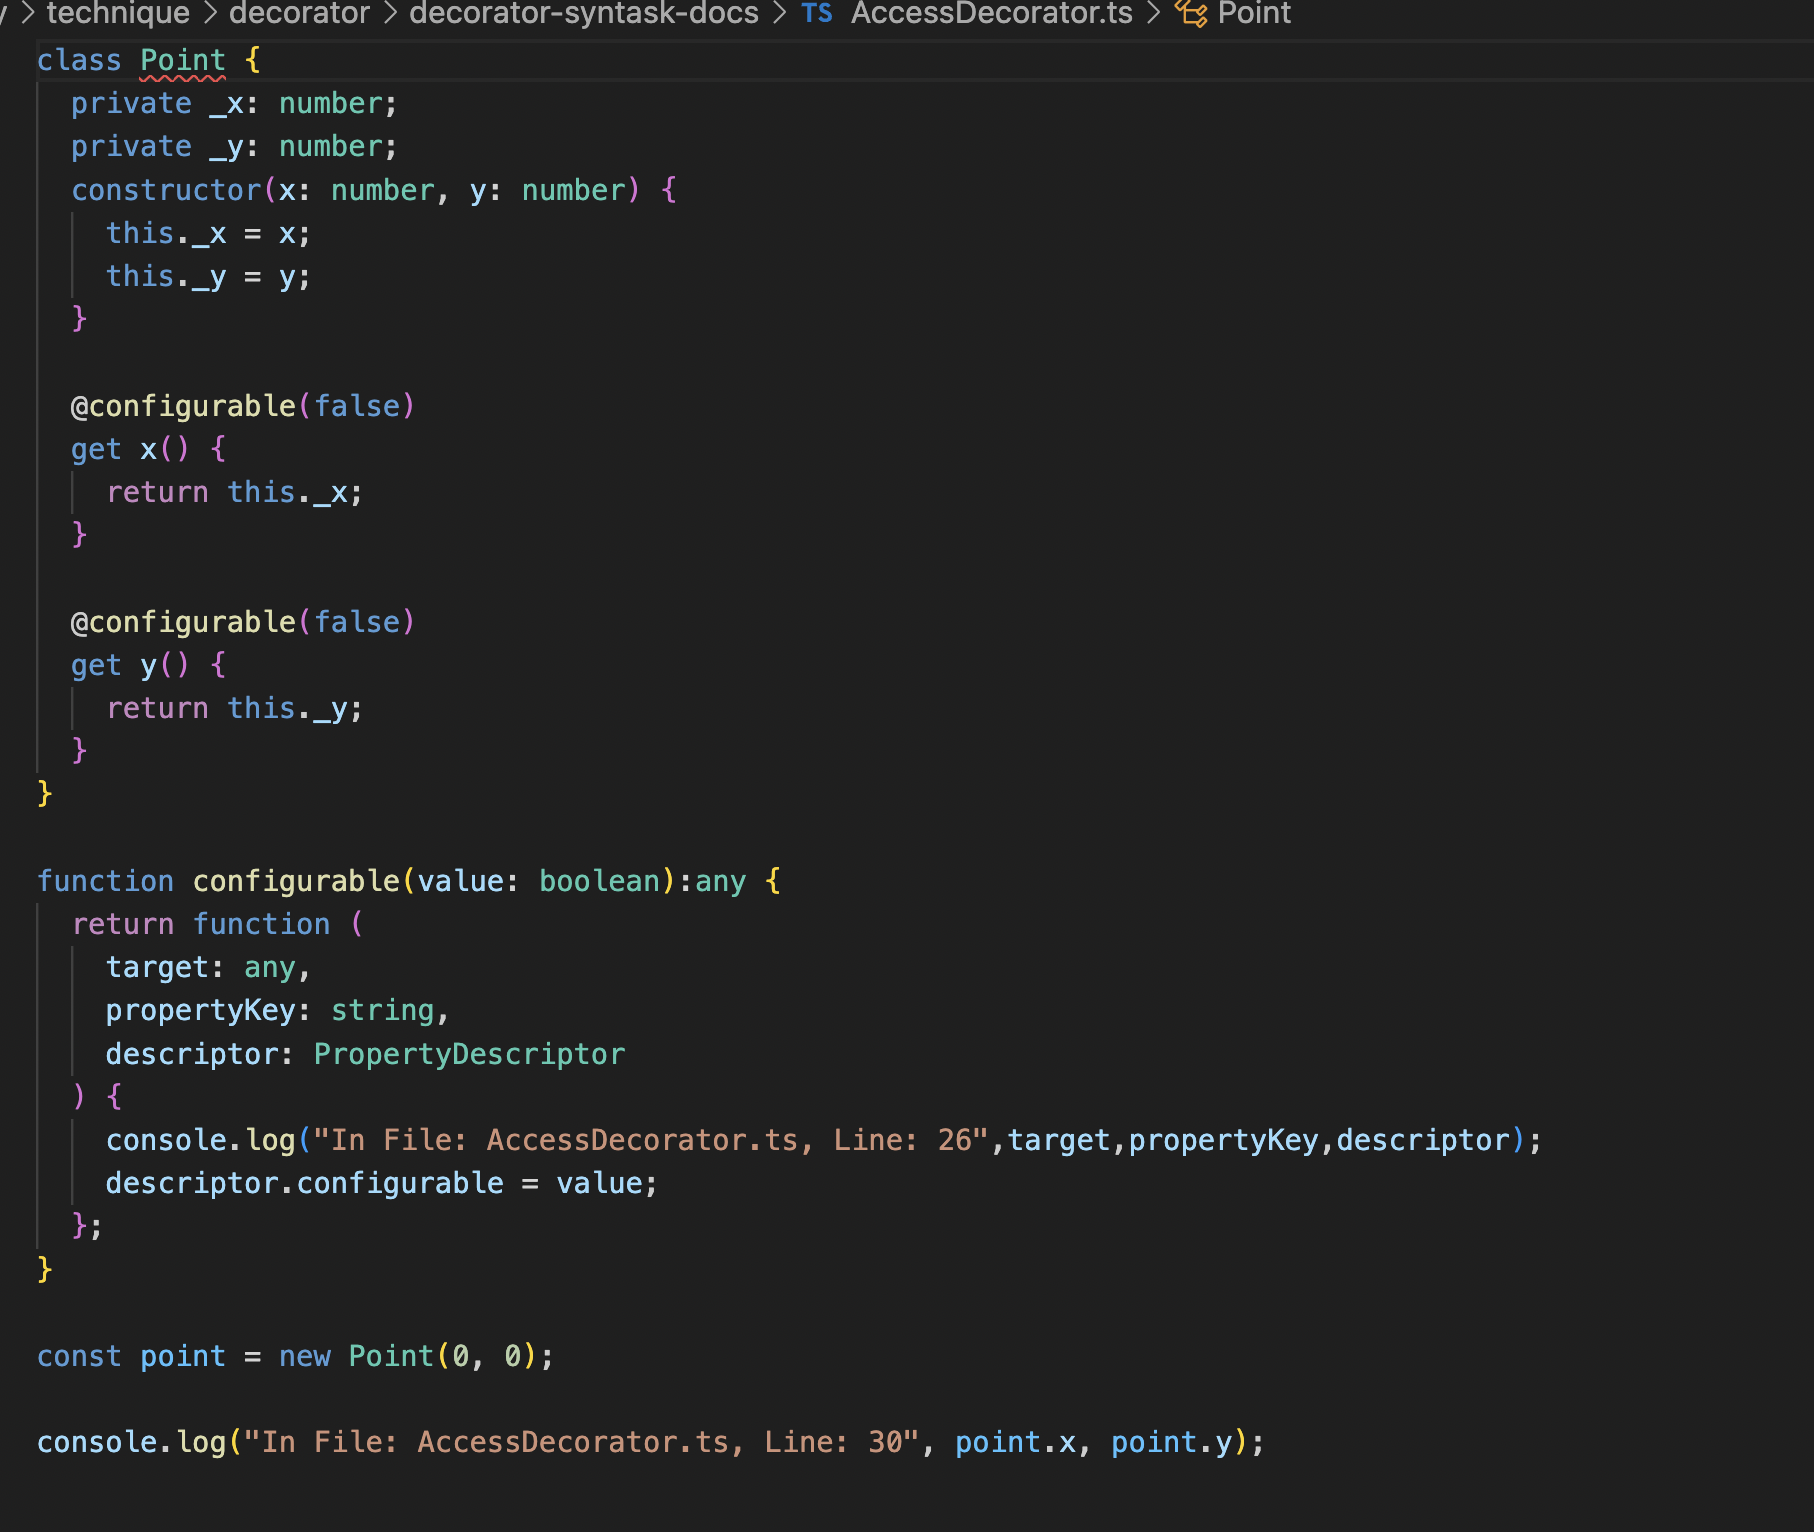Click the class symbol icon beside Point breadcrumb

coord(1191,13)
